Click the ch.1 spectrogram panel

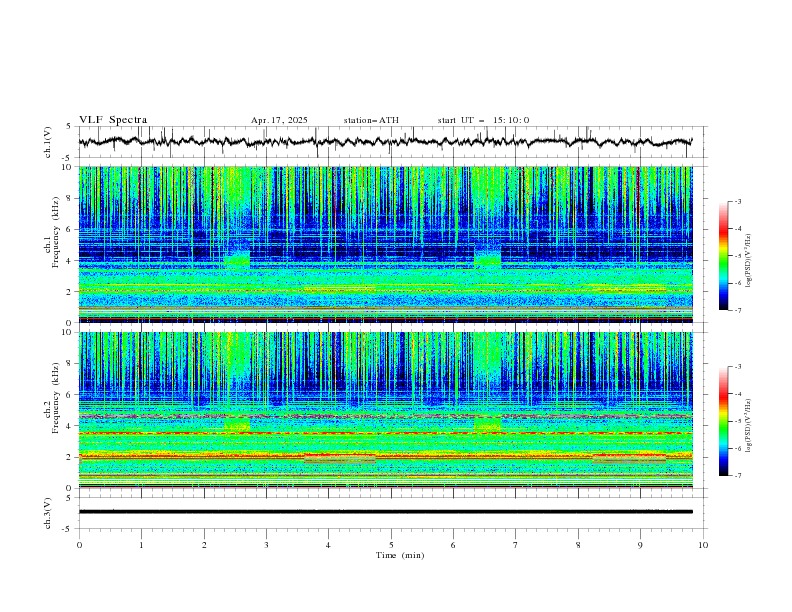(385, 244)
